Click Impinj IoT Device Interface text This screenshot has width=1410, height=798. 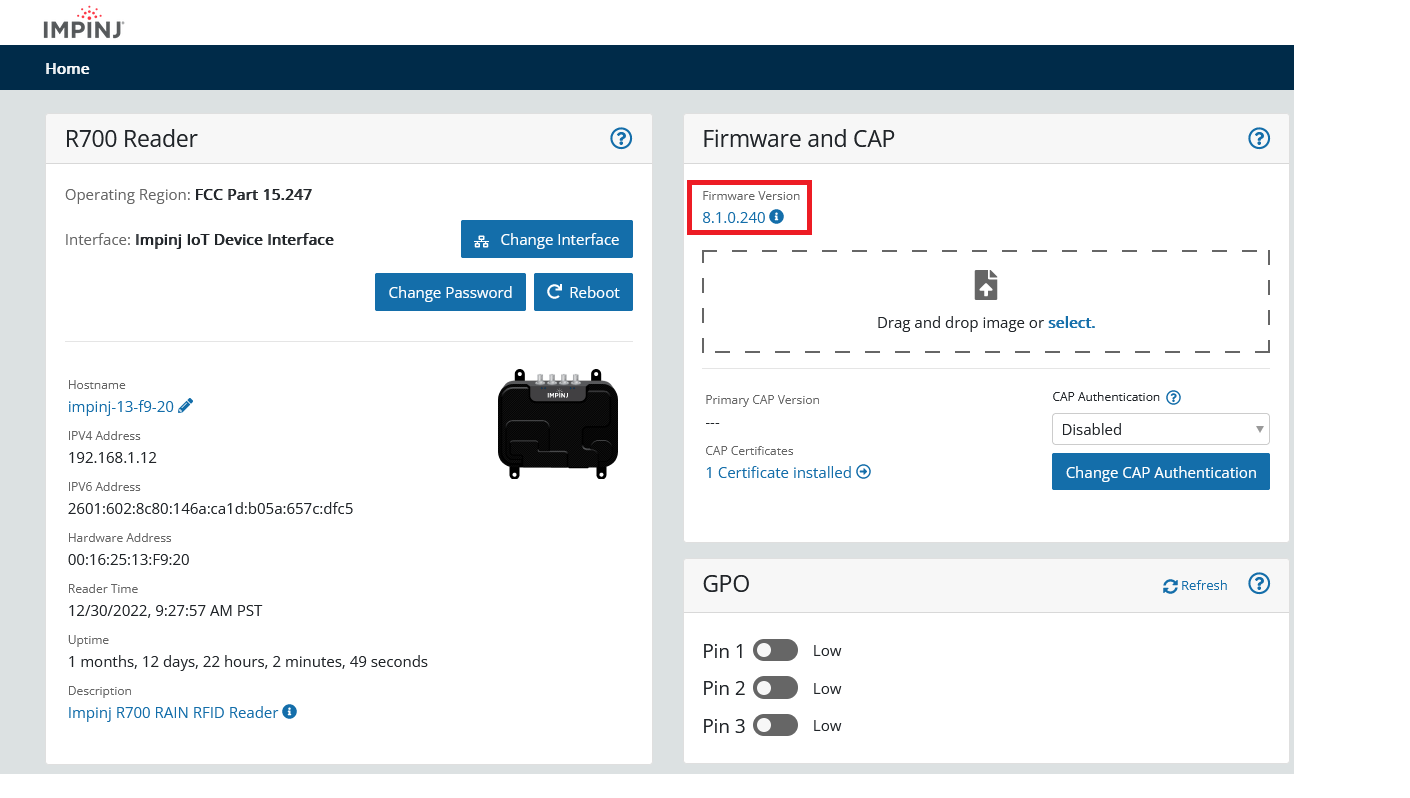coord(234,239)
